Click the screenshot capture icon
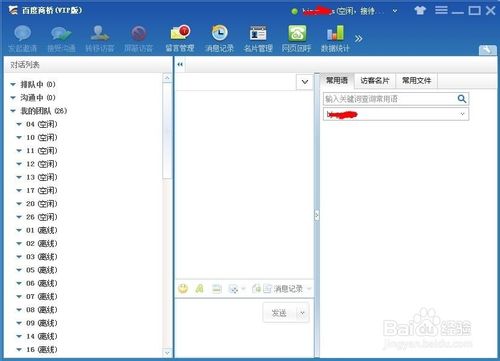This screenshot has height=361, width=500. [x=233, y=289]
